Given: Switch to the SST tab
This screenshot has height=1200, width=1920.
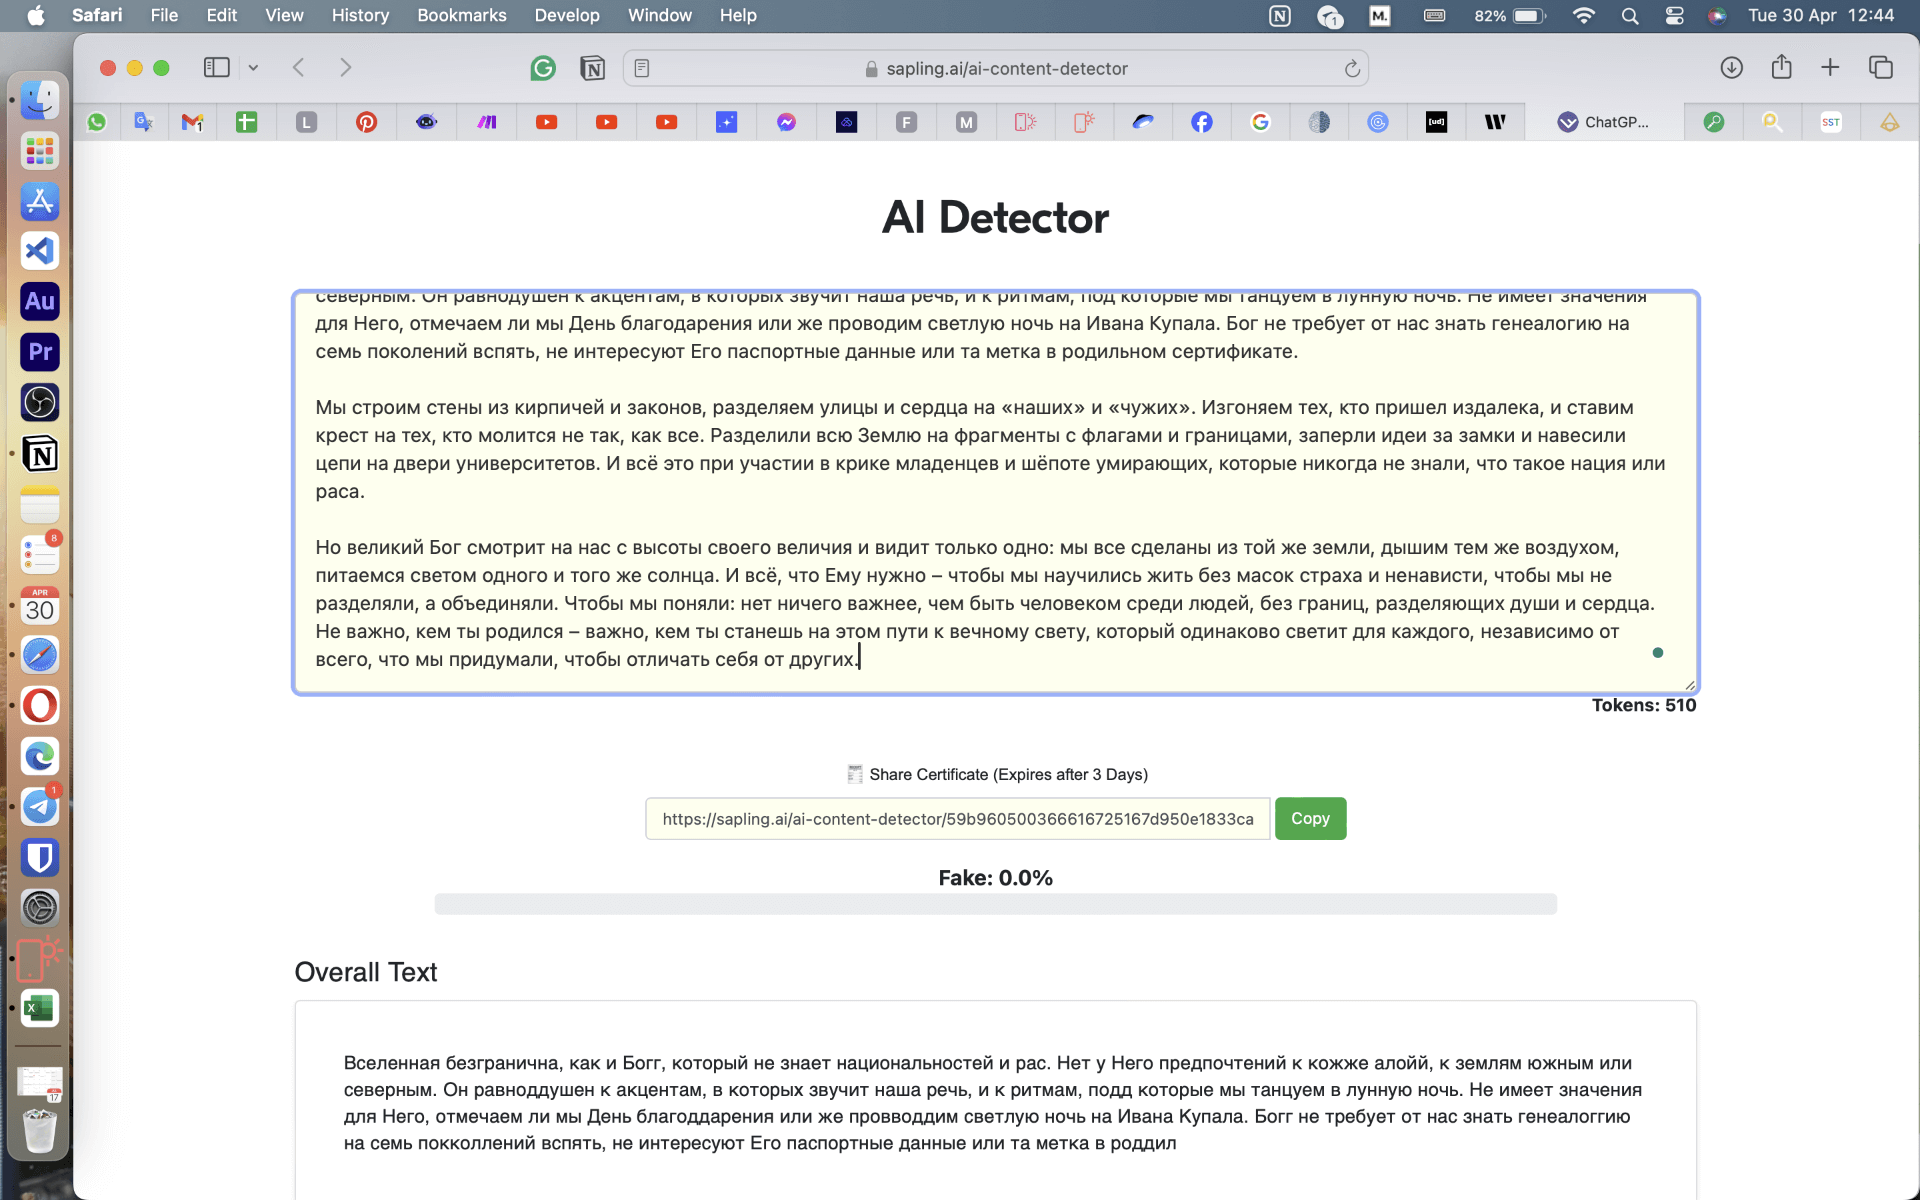Looking at the screenshot, I should pyautogui.click(x=1830, y=122).
